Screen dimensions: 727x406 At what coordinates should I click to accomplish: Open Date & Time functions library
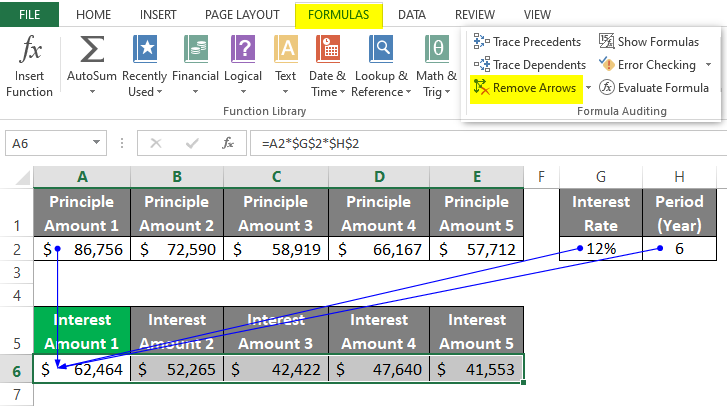coord(328,49)
